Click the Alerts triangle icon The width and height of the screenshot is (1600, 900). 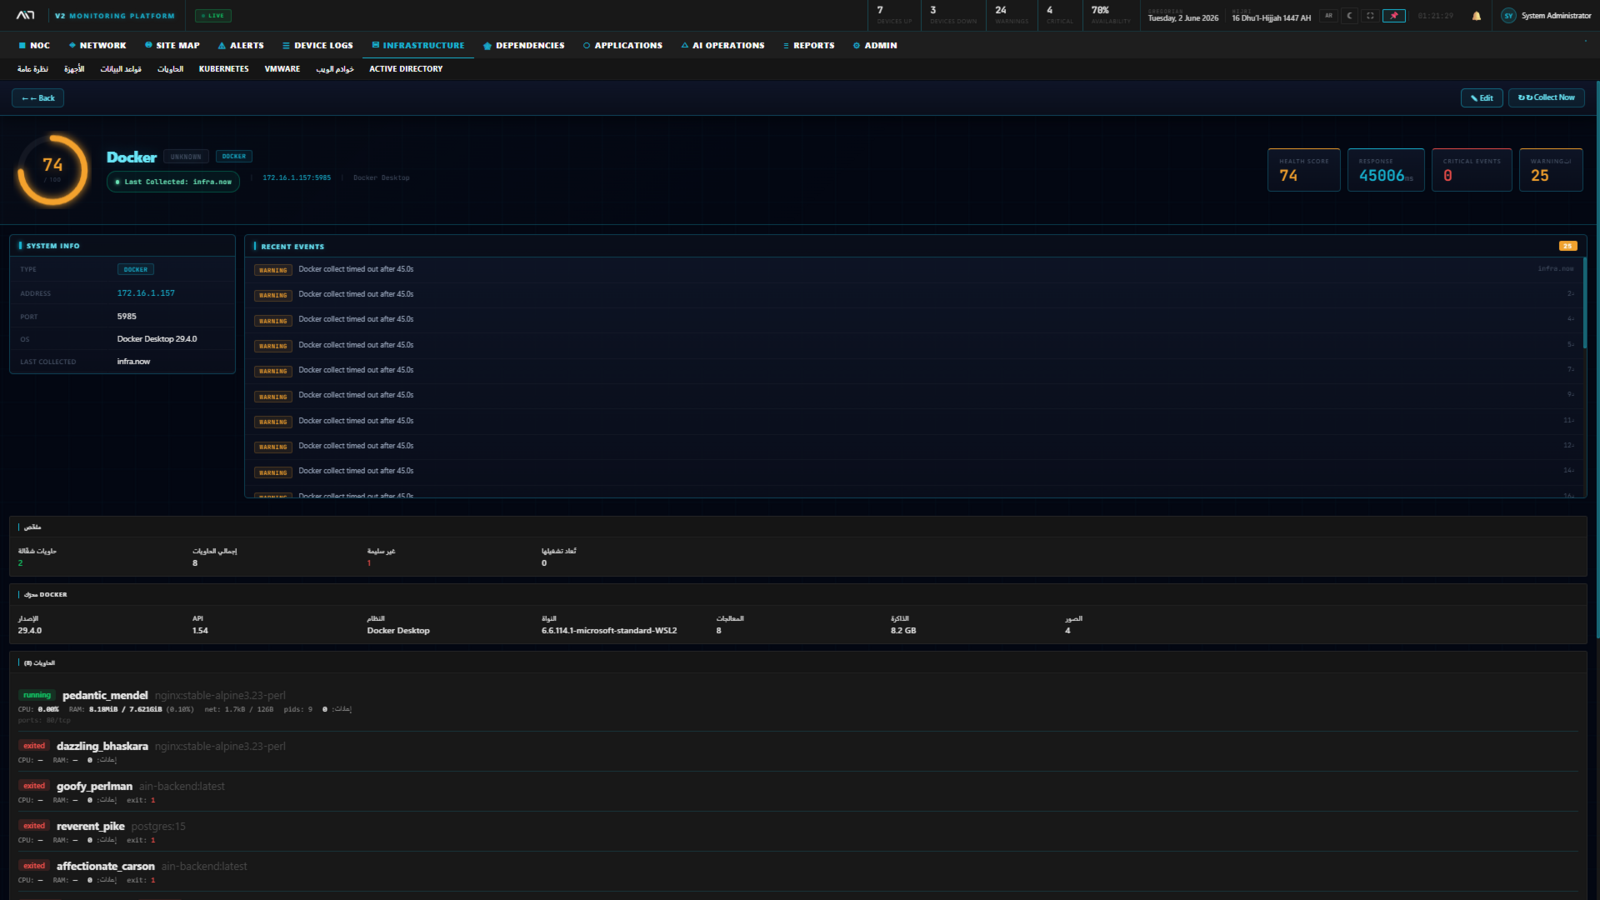click(222, 45)
